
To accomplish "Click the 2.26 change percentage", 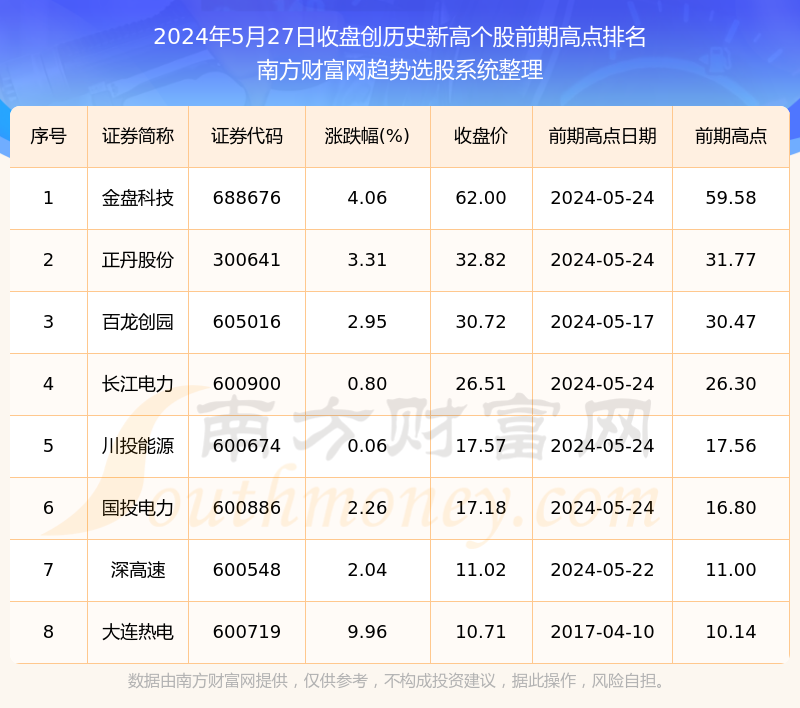I will pyautogui.click(x=367, y=508).
